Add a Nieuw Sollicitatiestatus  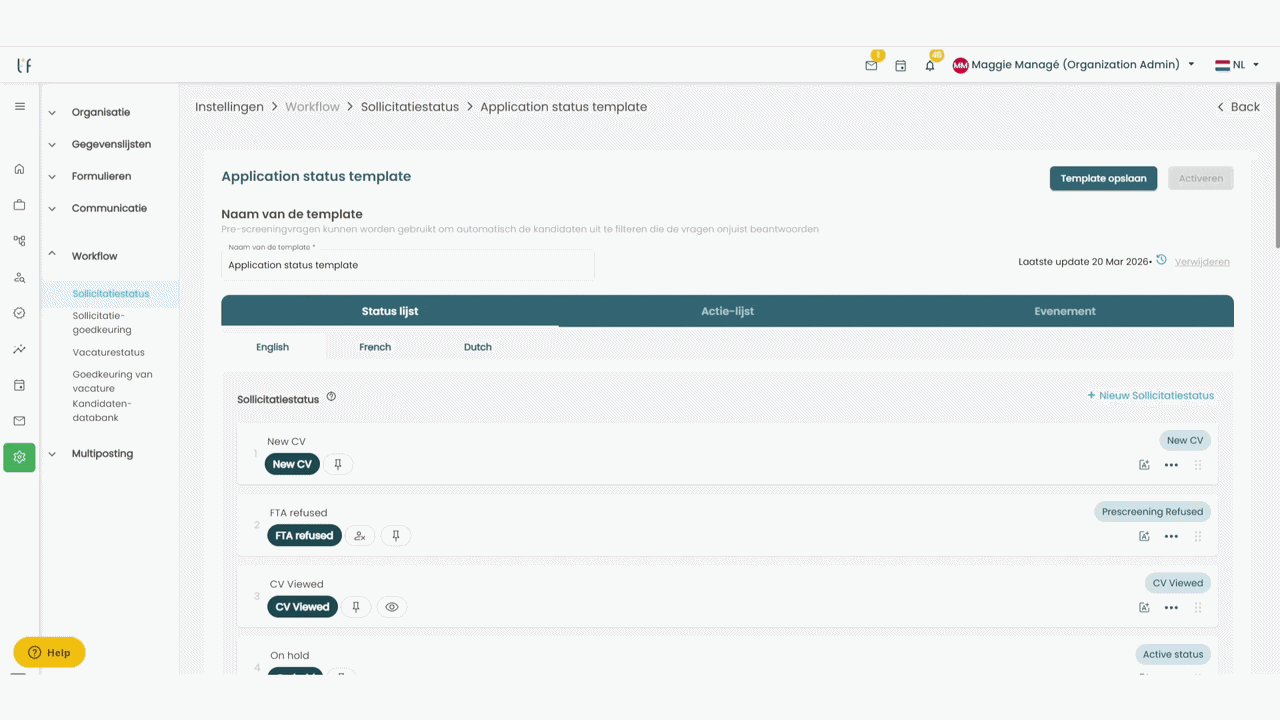[x=1151, y=395]
